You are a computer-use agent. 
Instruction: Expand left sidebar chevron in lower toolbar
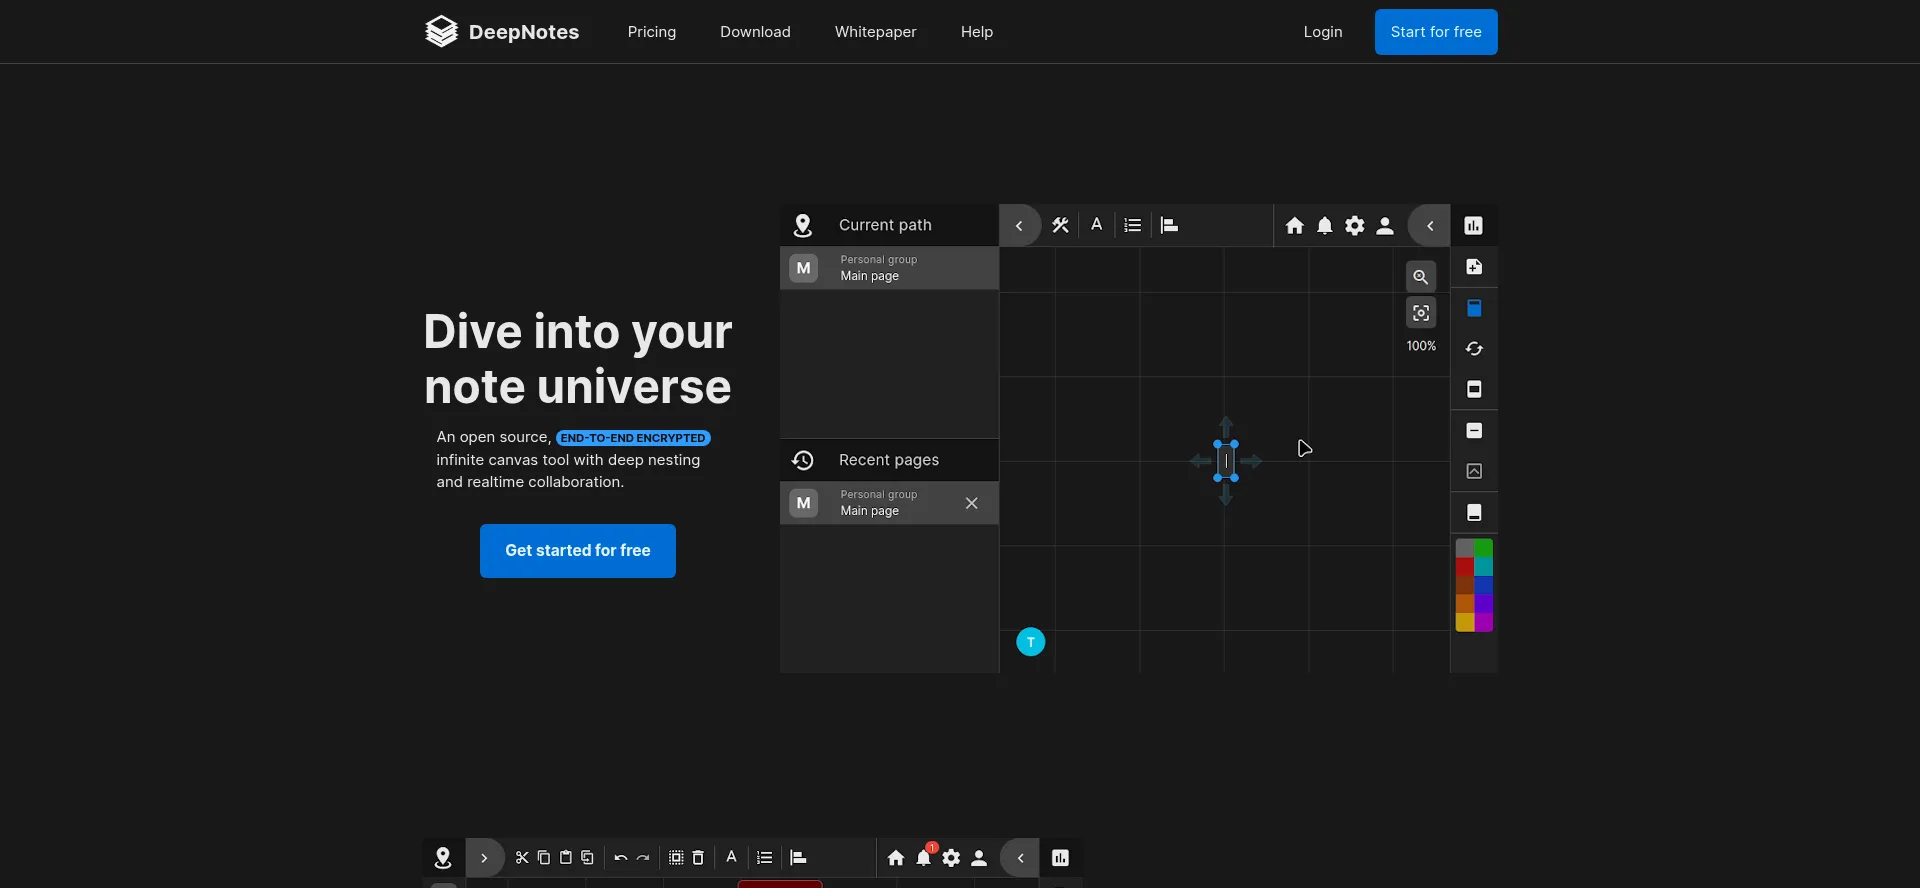point(484,858)
